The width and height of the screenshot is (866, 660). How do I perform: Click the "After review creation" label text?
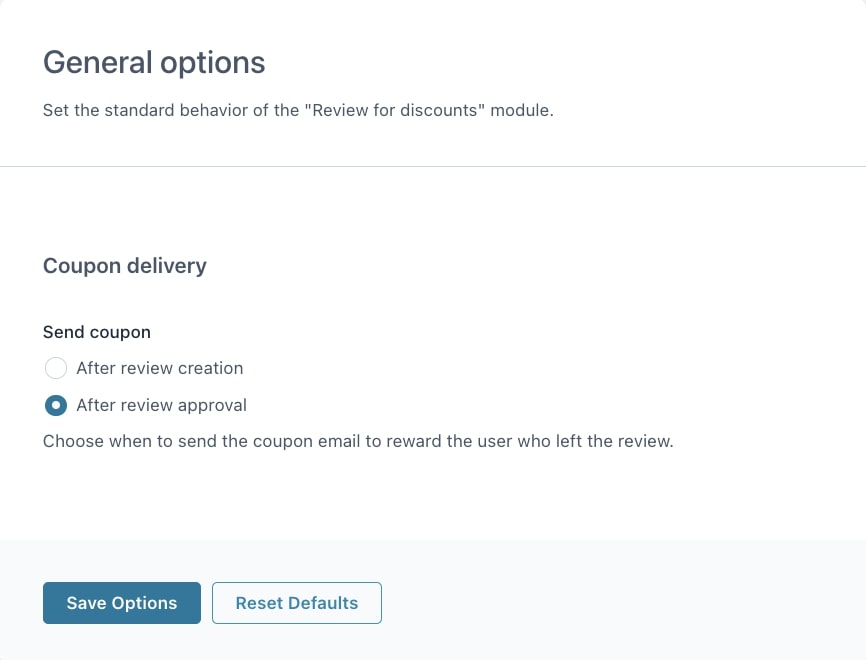tap(159, 368)
